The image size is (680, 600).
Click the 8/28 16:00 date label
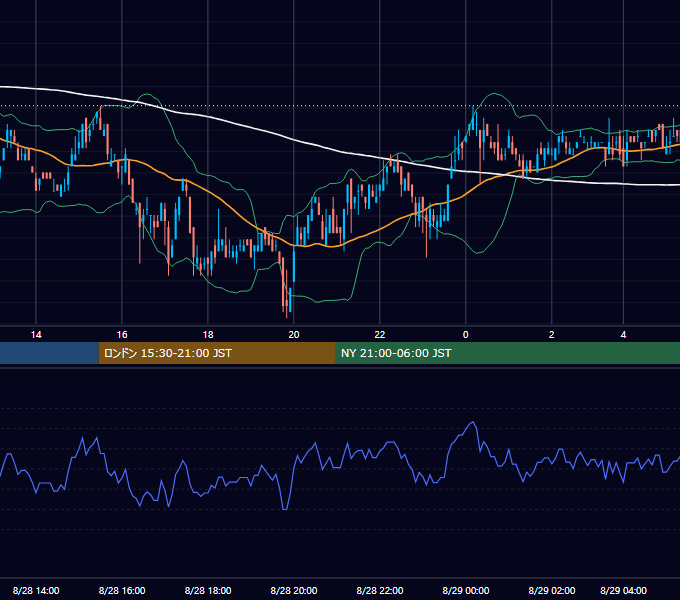[122, 590]
